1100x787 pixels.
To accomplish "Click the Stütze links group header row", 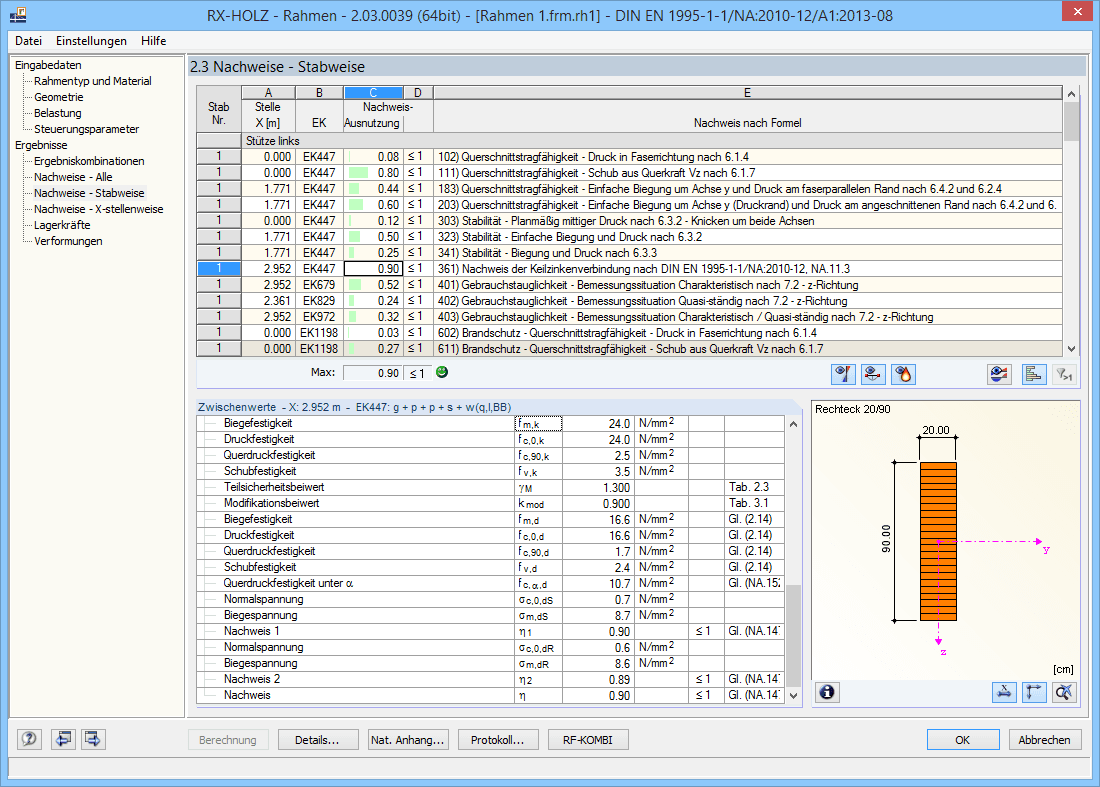I will pyautogui.click(x=629, y=141).
